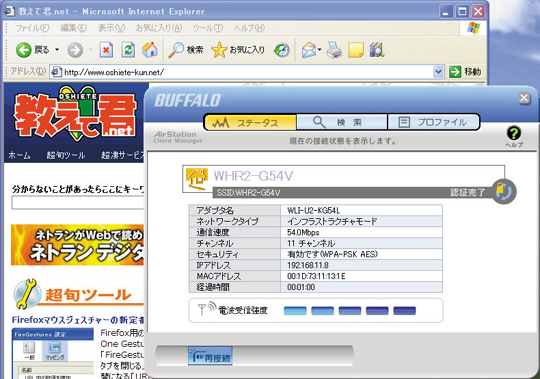The height and width of the screenshot is (379, 540).
Task: Click the 再接続 reconnect button
Action: click(211, 357)
